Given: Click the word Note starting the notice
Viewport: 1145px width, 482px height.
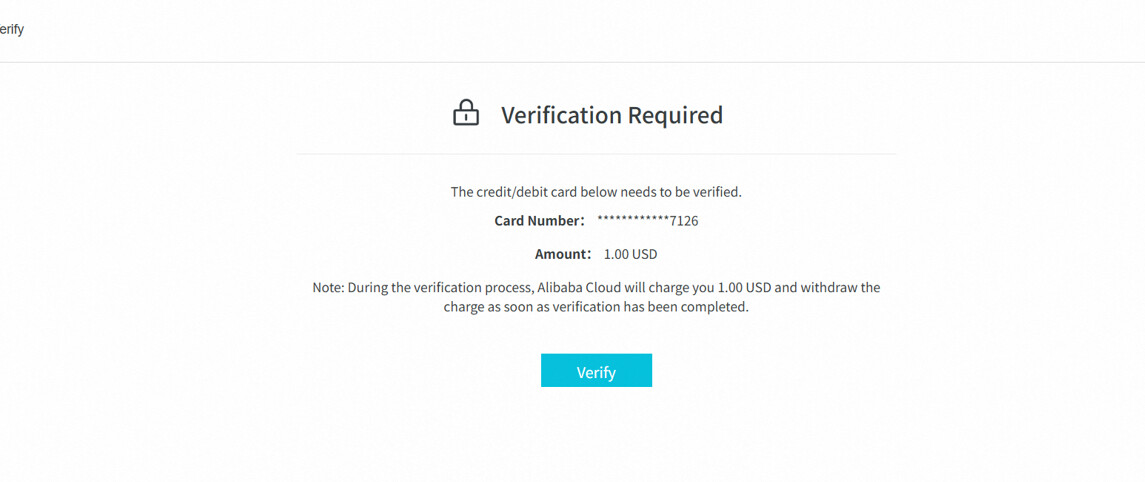Looking at the screenshot, I should (327, 288).
